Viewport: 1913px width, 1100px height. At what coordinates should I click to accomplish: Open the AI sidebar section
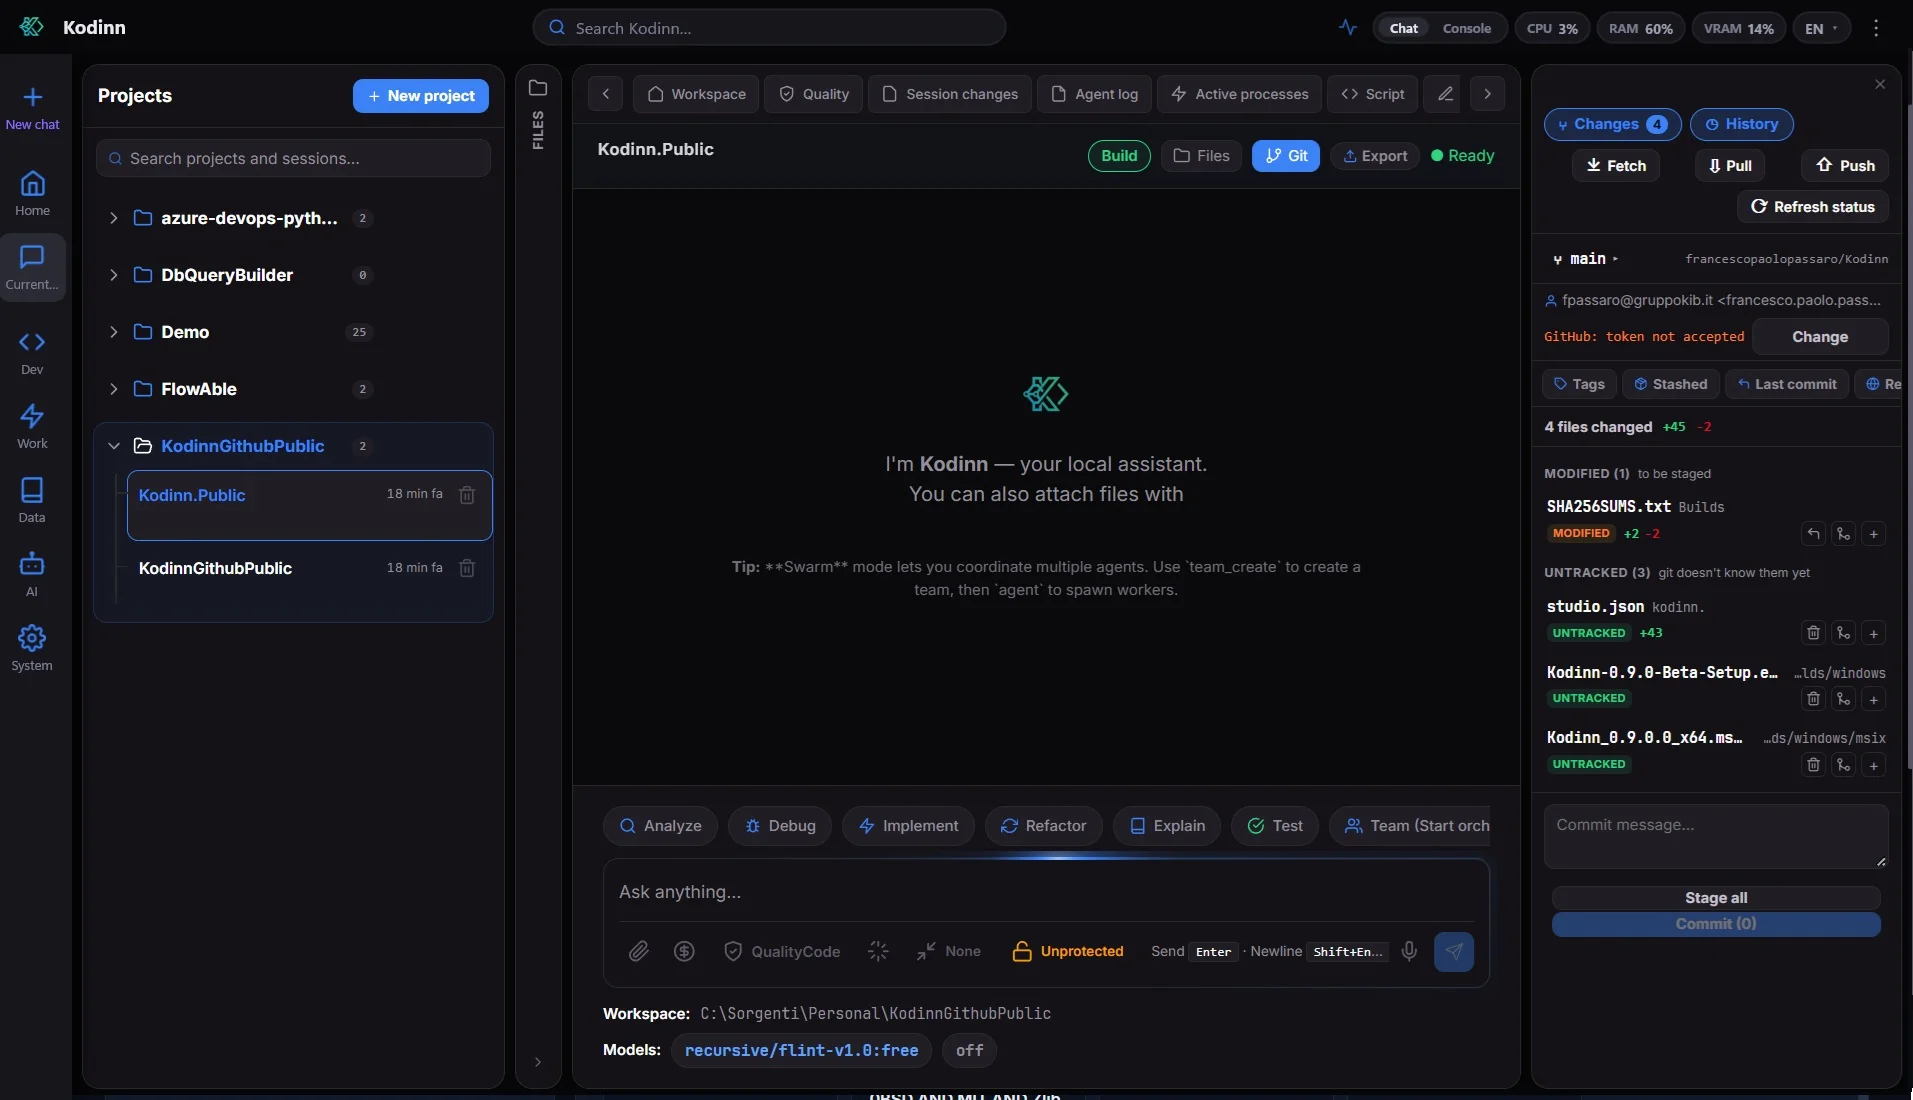[32, 574]
